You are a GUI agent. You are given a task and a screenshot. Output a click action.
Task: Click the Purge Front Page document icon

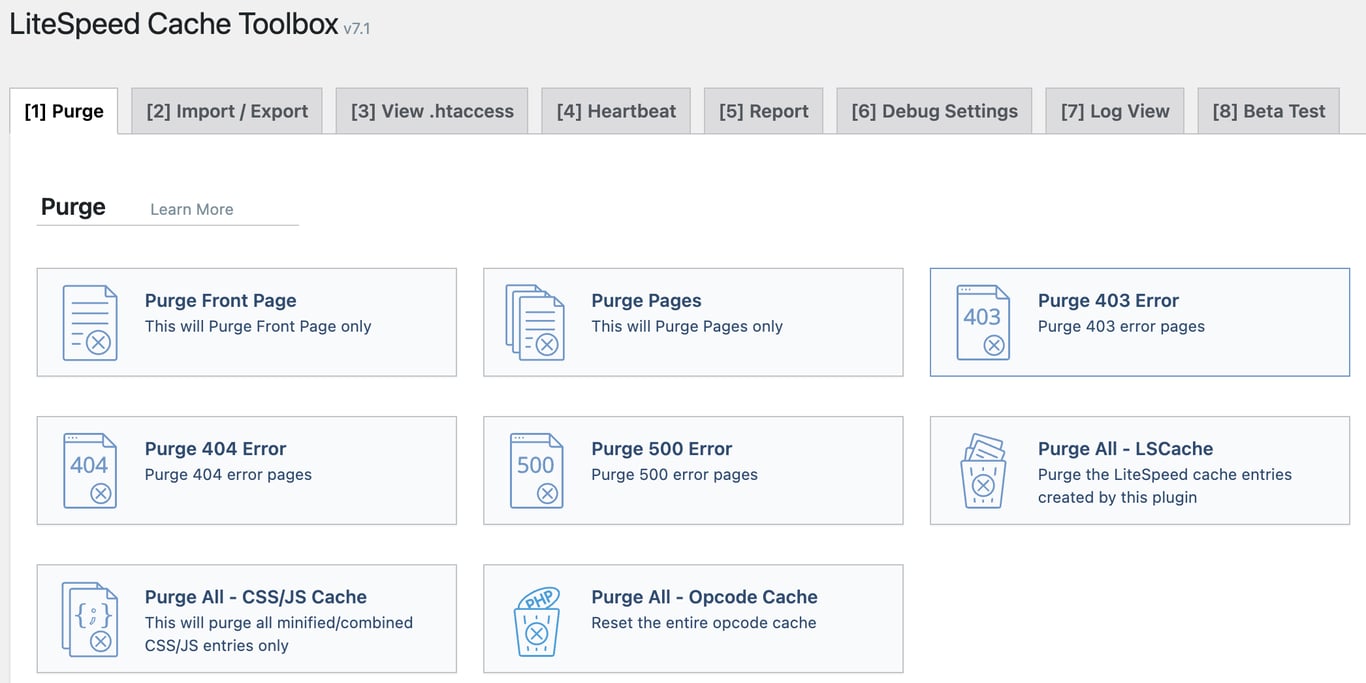tap(89, 320)
